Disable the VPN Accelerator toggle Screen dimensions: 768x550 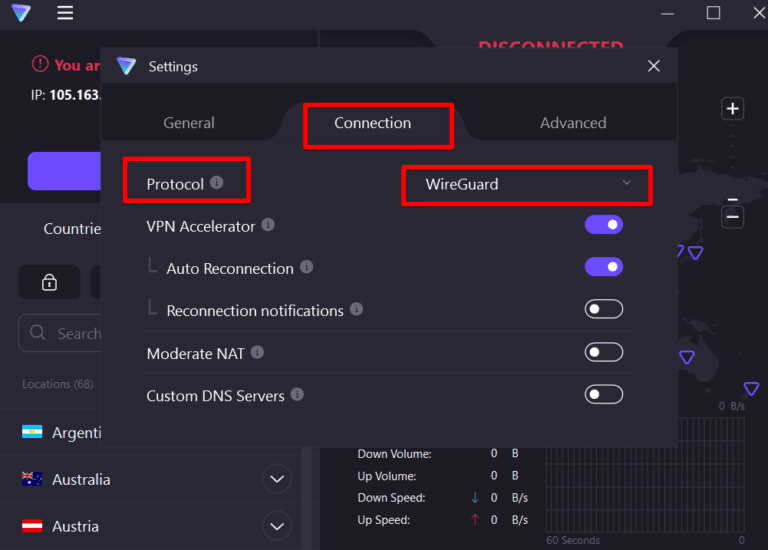604,225
